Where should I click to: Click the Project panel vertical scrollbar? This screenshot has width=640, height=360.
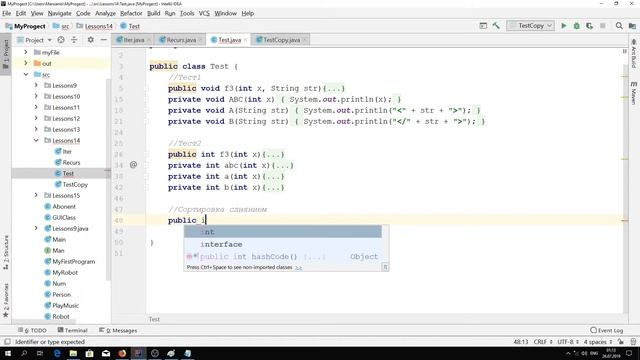coord(108,180)
